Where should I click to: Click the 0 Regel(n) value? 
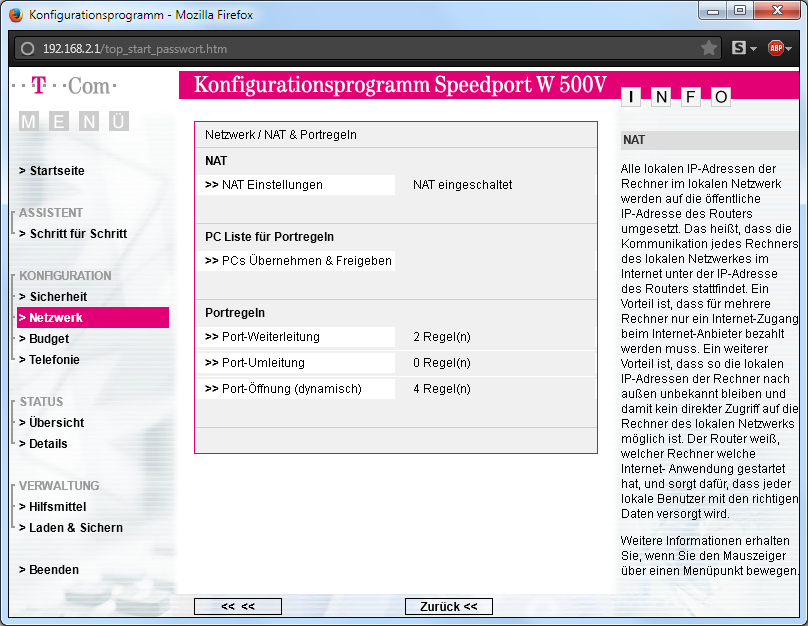(x=442, y=363)
